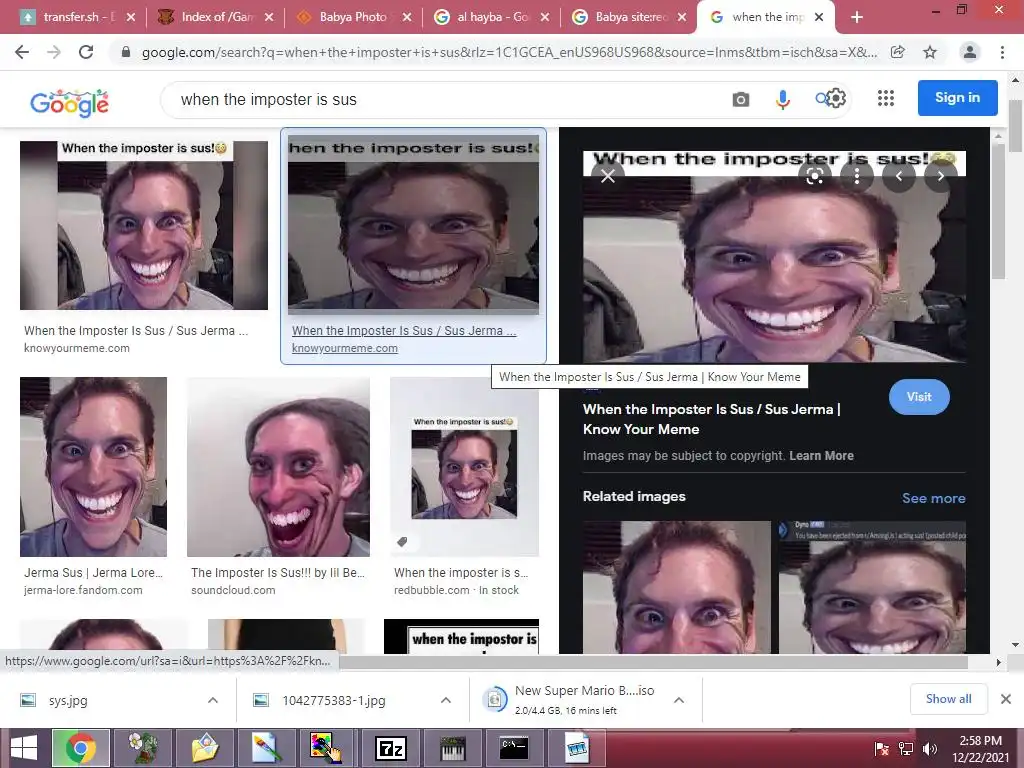Bookmark this page with the star icon
The image size is (1024, 768).
930,52
